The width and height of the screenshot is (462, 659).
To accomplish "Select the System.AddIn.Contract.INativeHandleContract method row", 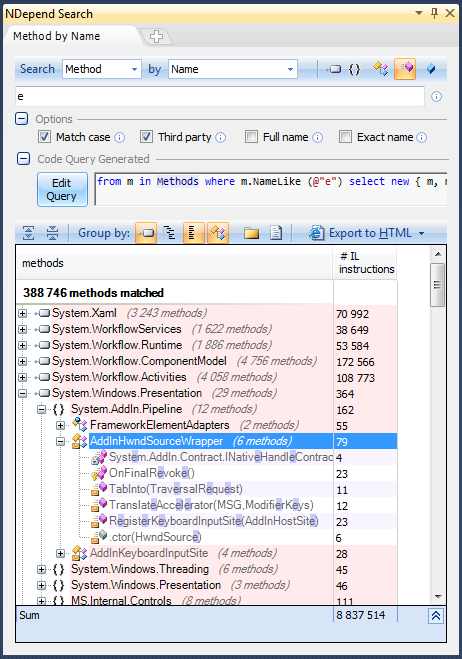I will (221, 457).
